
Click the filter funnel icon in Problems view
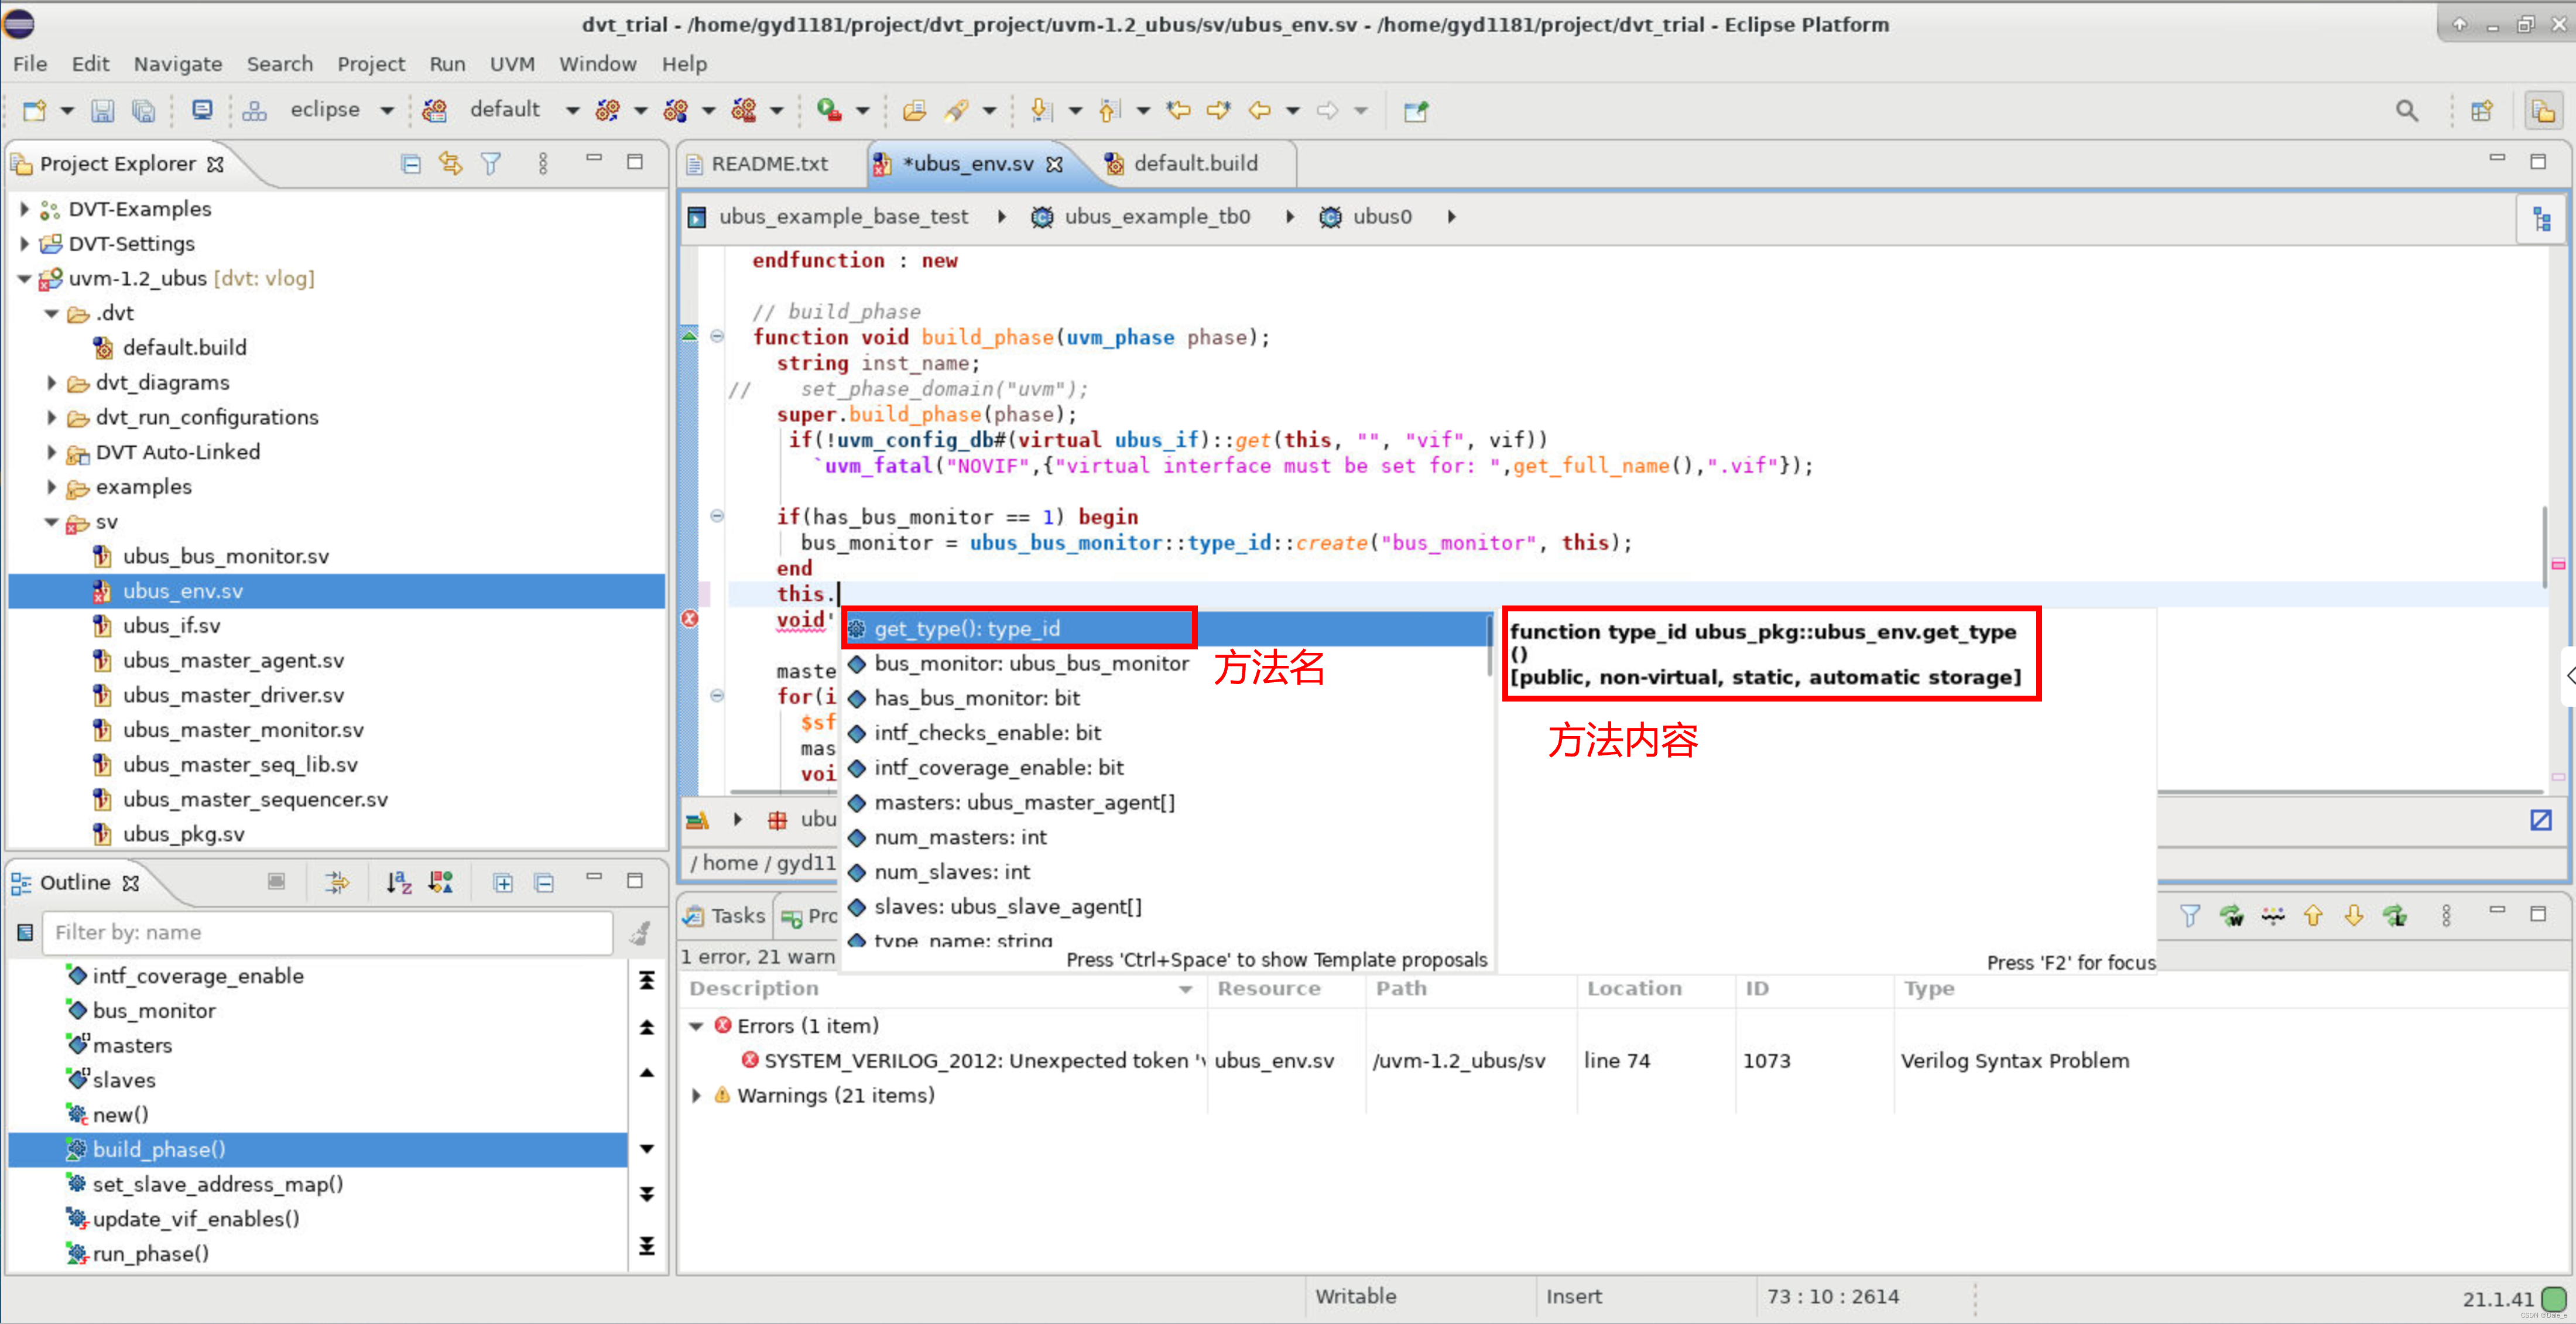coord(2189,915)
